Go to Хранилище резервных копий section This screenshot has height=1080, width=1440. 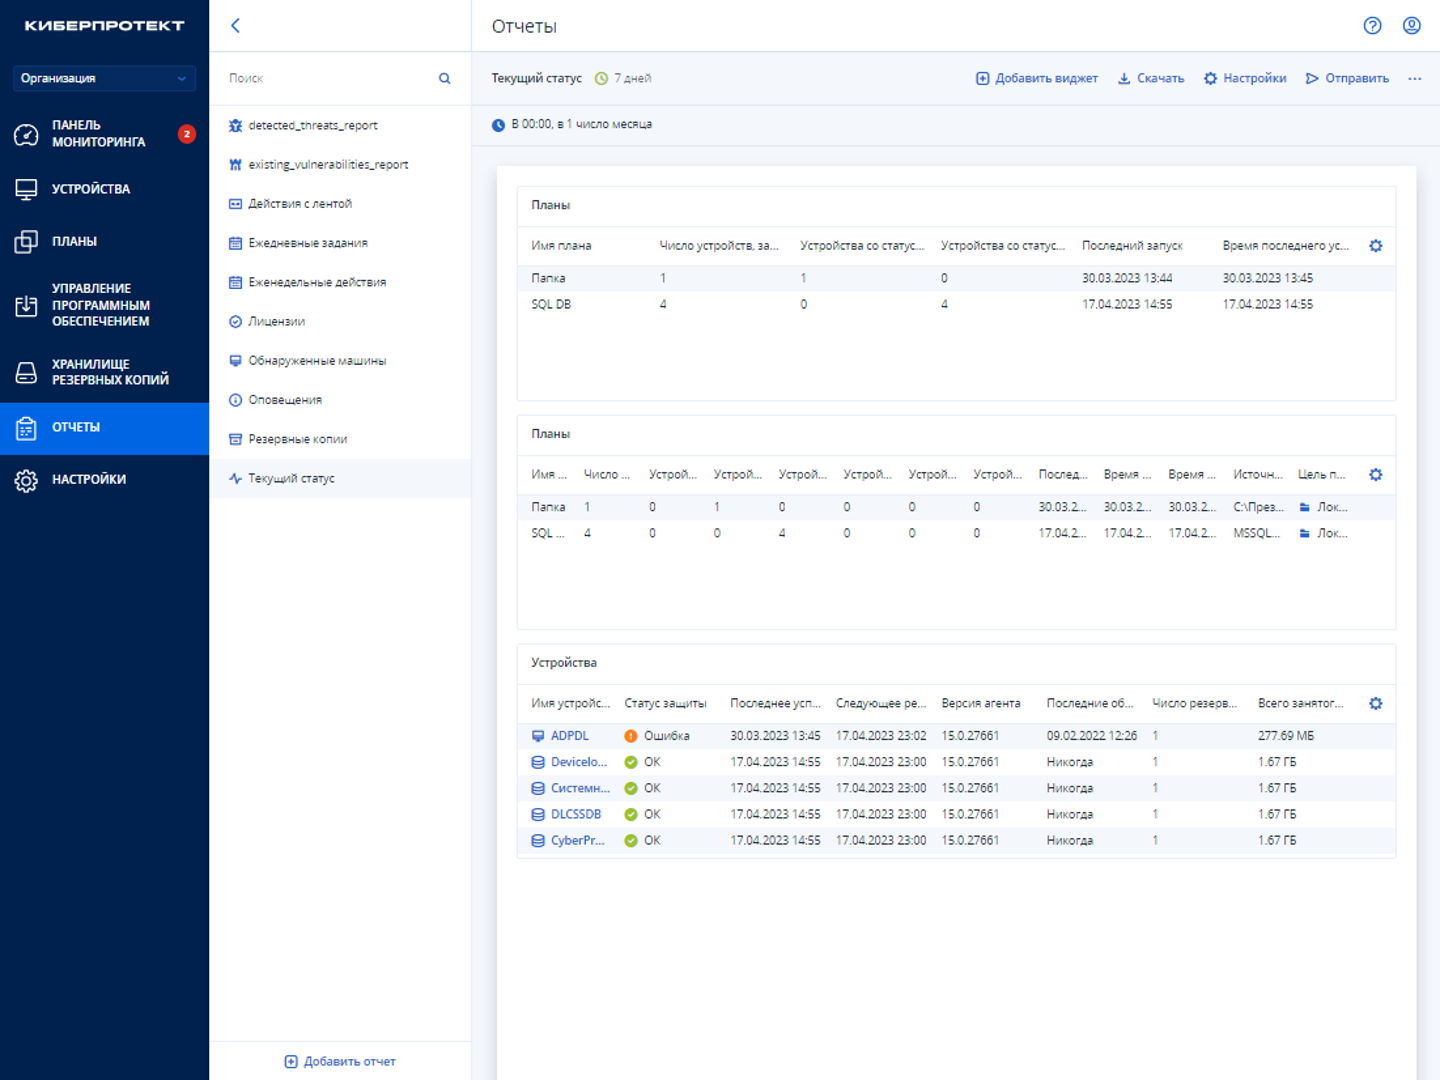109,372
